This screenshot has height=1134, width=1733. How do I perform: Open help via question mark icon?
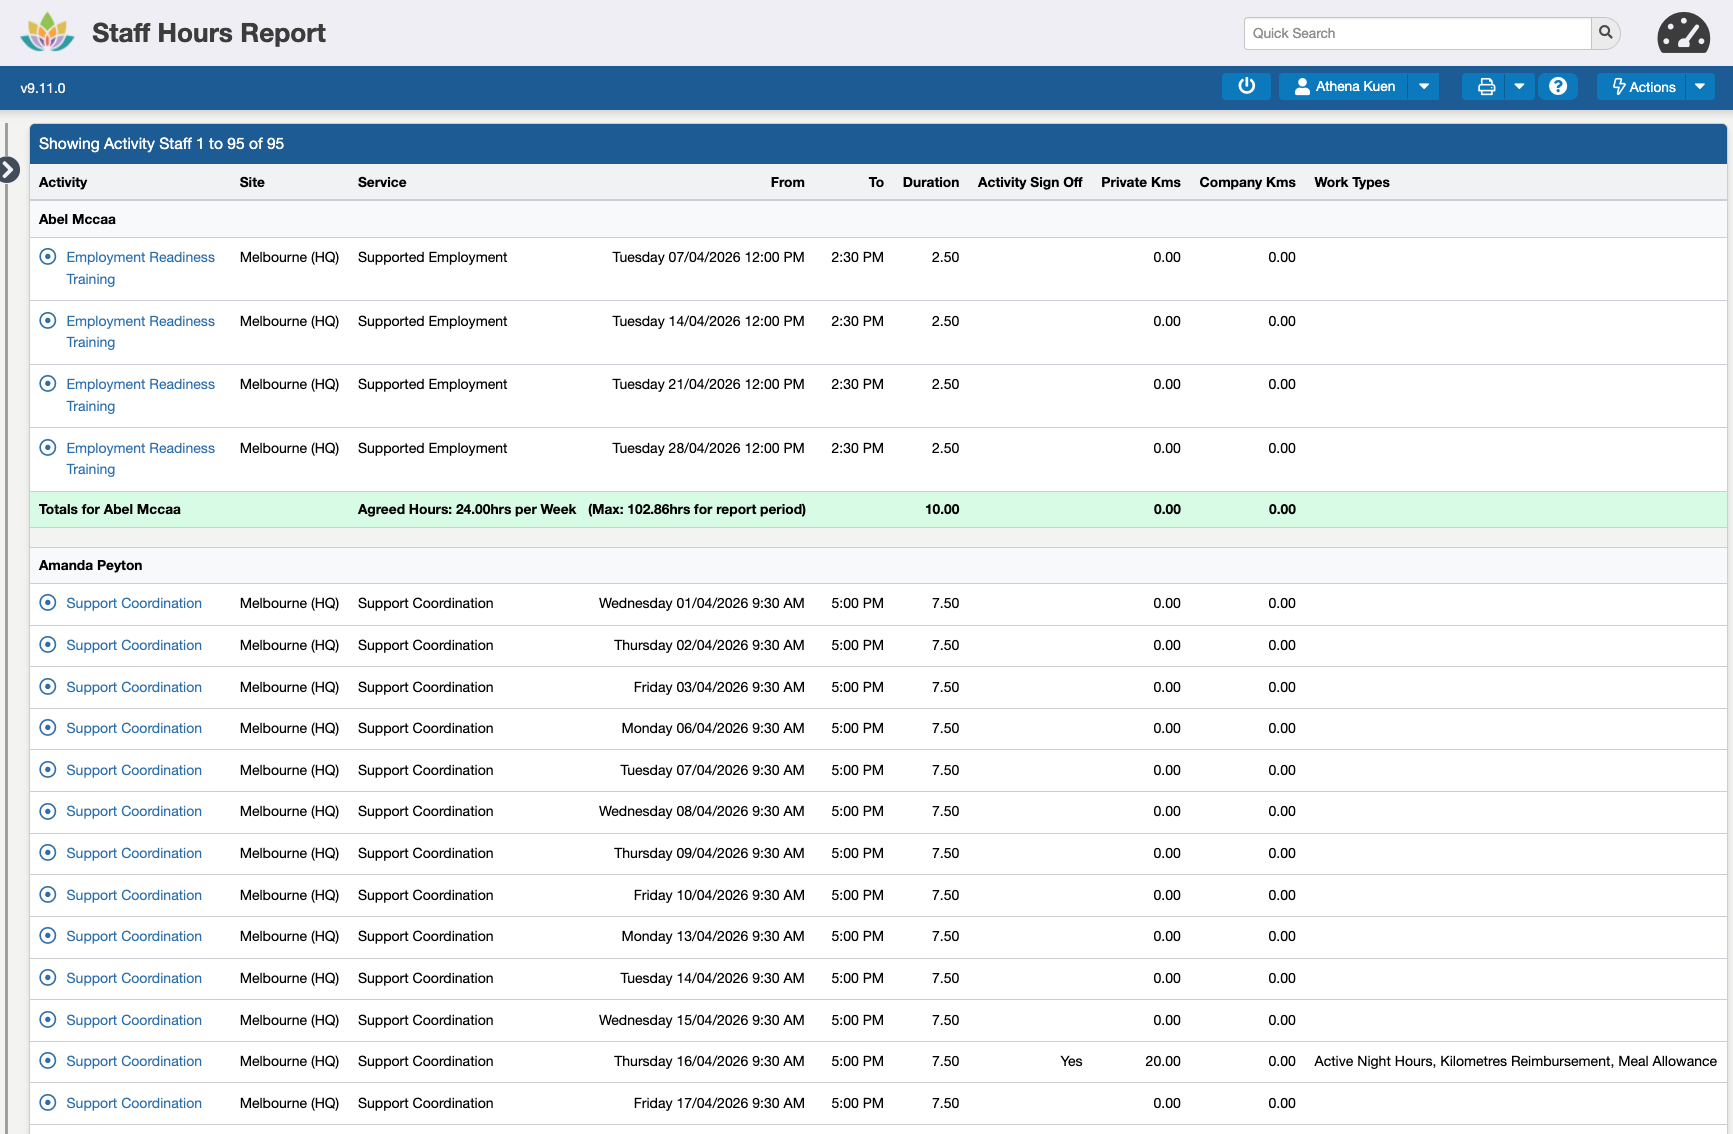[x=1557, y=87]
